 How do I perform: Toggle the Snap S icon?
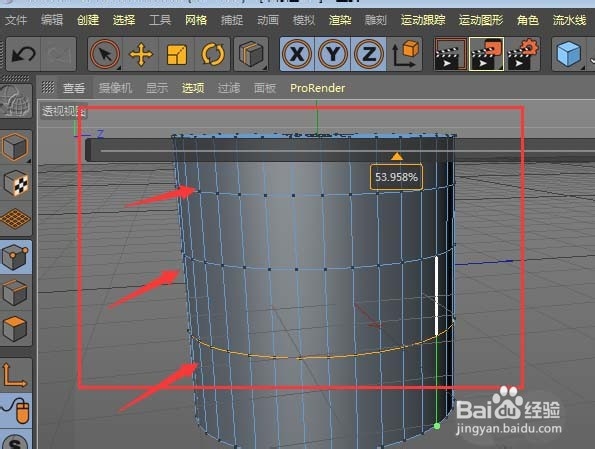coord(16,440)
